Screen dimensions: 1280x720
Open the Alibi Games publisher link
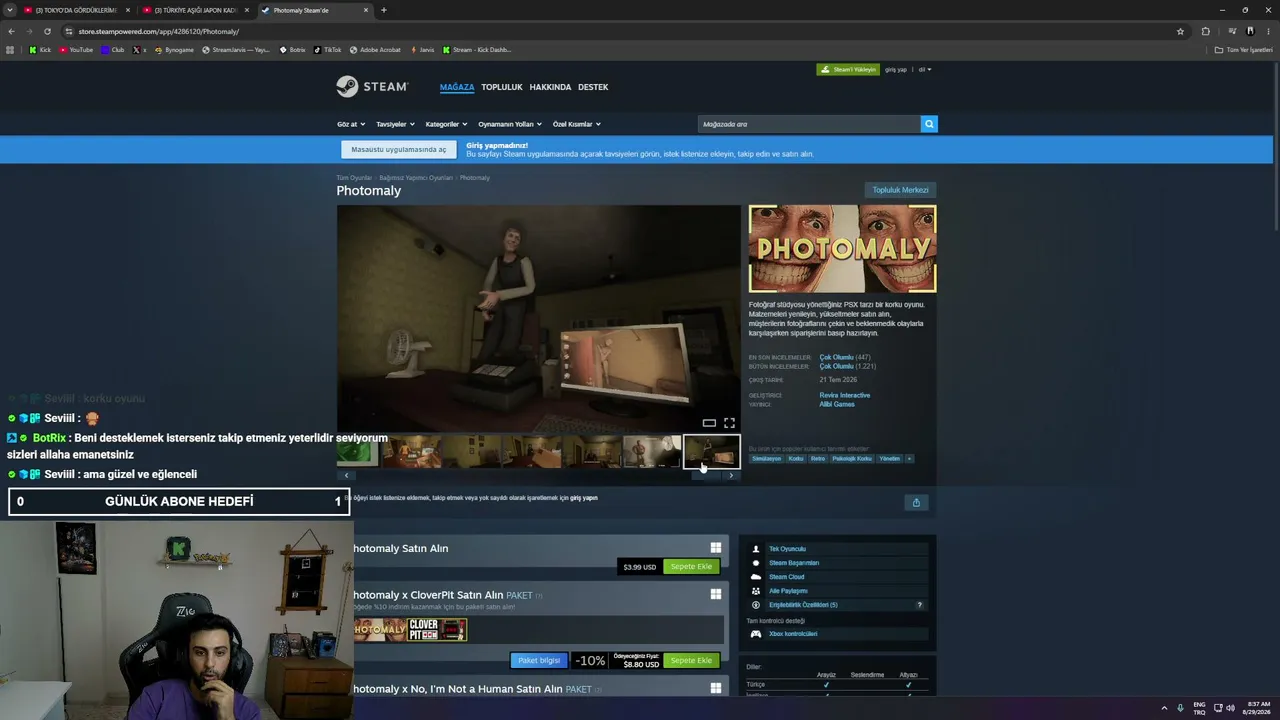coord(837,404)
